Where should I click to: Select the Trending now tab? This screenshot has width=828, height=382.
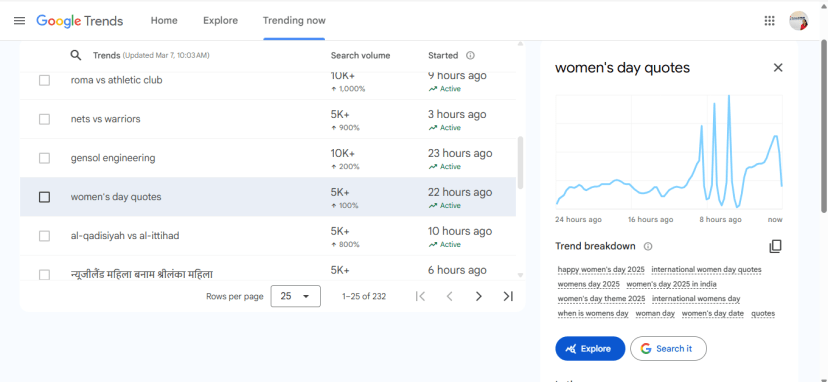click(x=294, y=21)
